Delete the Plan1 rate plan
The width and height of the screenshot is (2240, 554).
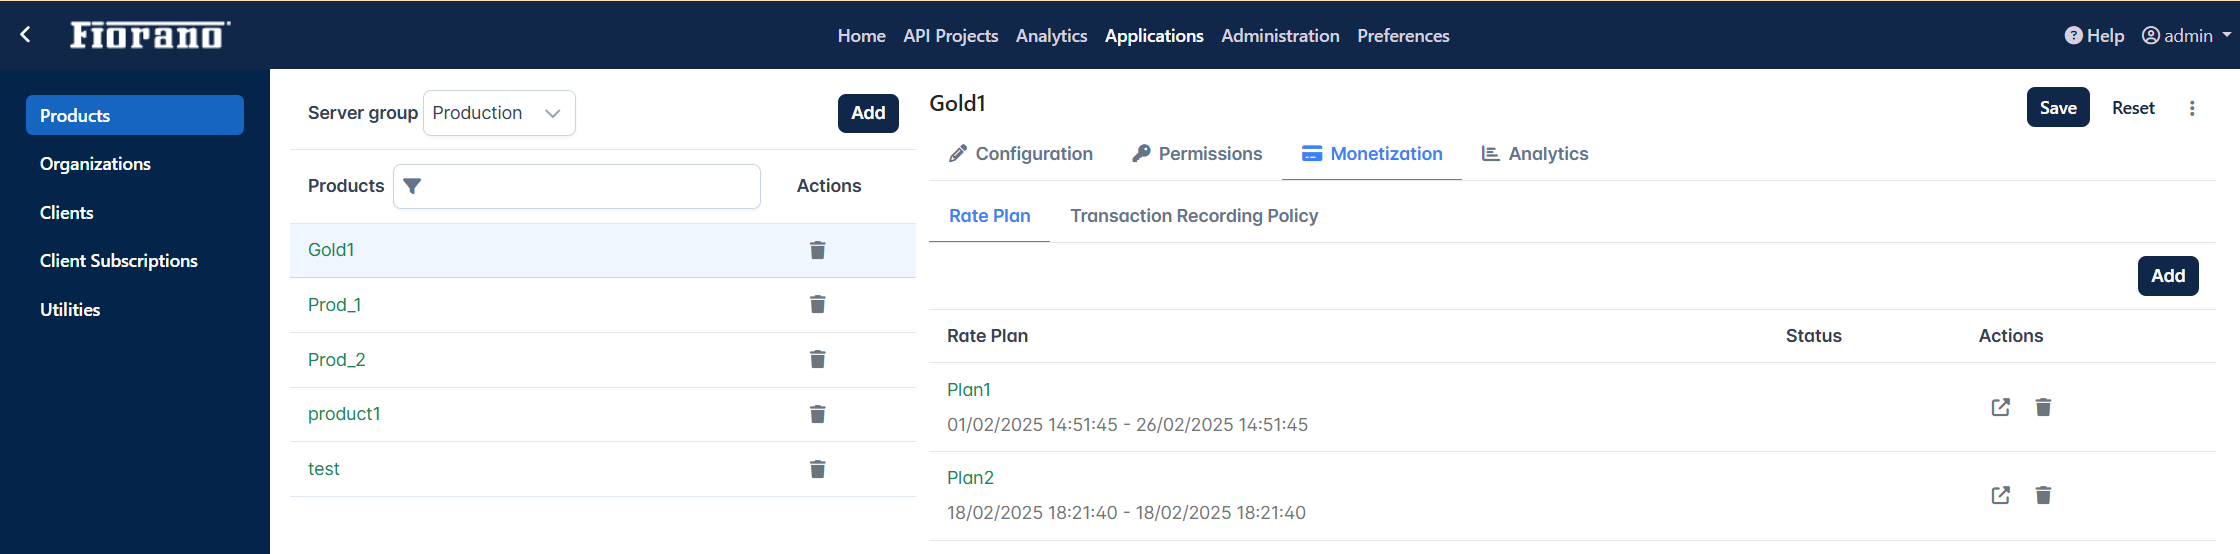[x=2043, y=407]
